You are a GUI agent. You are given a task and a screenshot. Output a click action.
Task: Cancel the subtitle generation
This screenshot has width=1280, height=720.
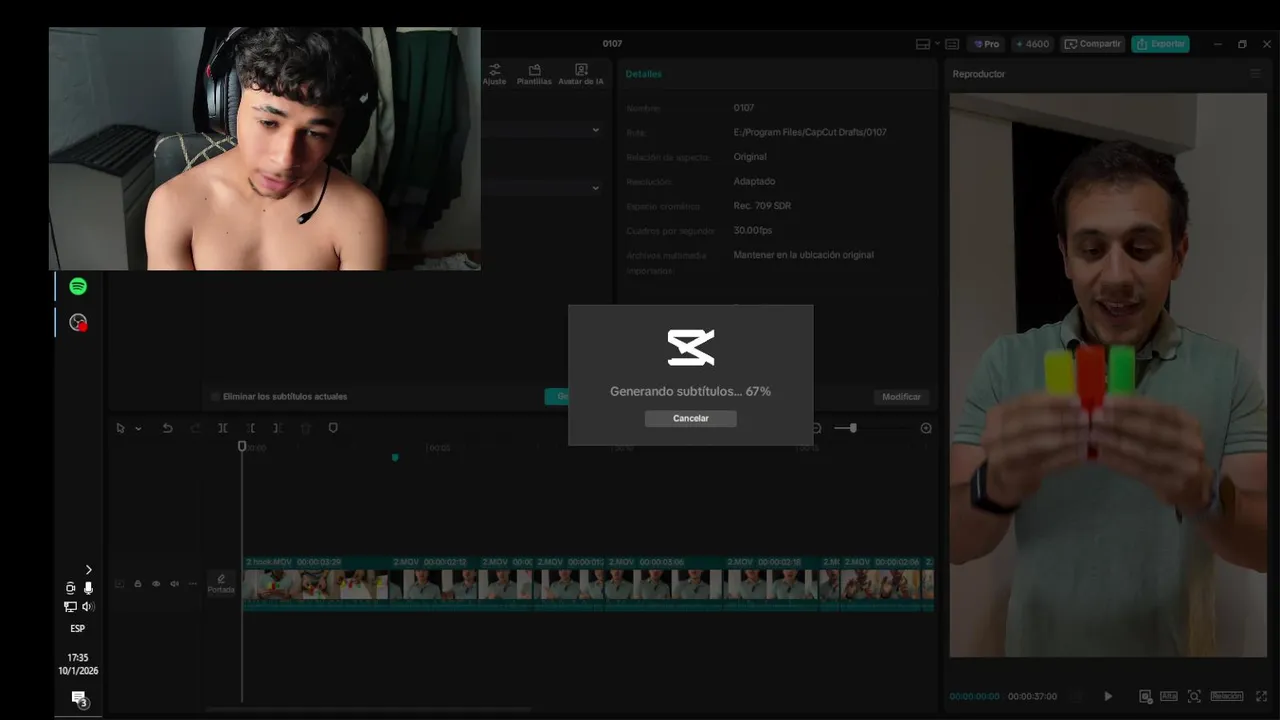690,418
